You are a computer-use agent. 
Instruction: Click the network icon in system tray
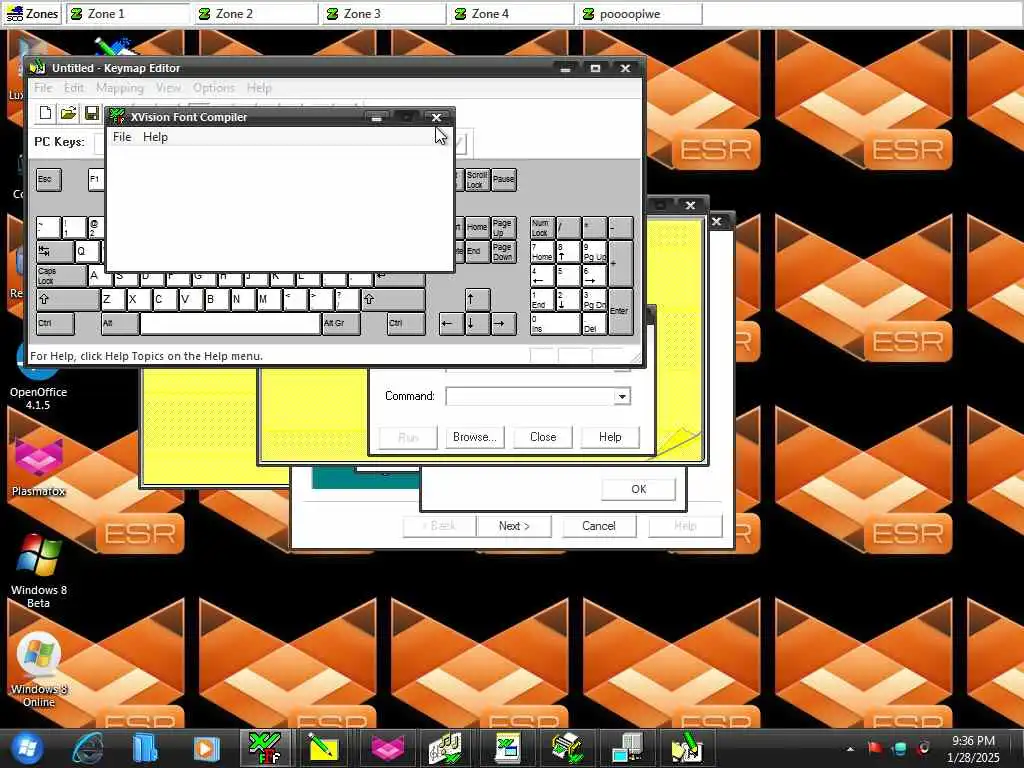pyautogui.click(x=899, y=748)
